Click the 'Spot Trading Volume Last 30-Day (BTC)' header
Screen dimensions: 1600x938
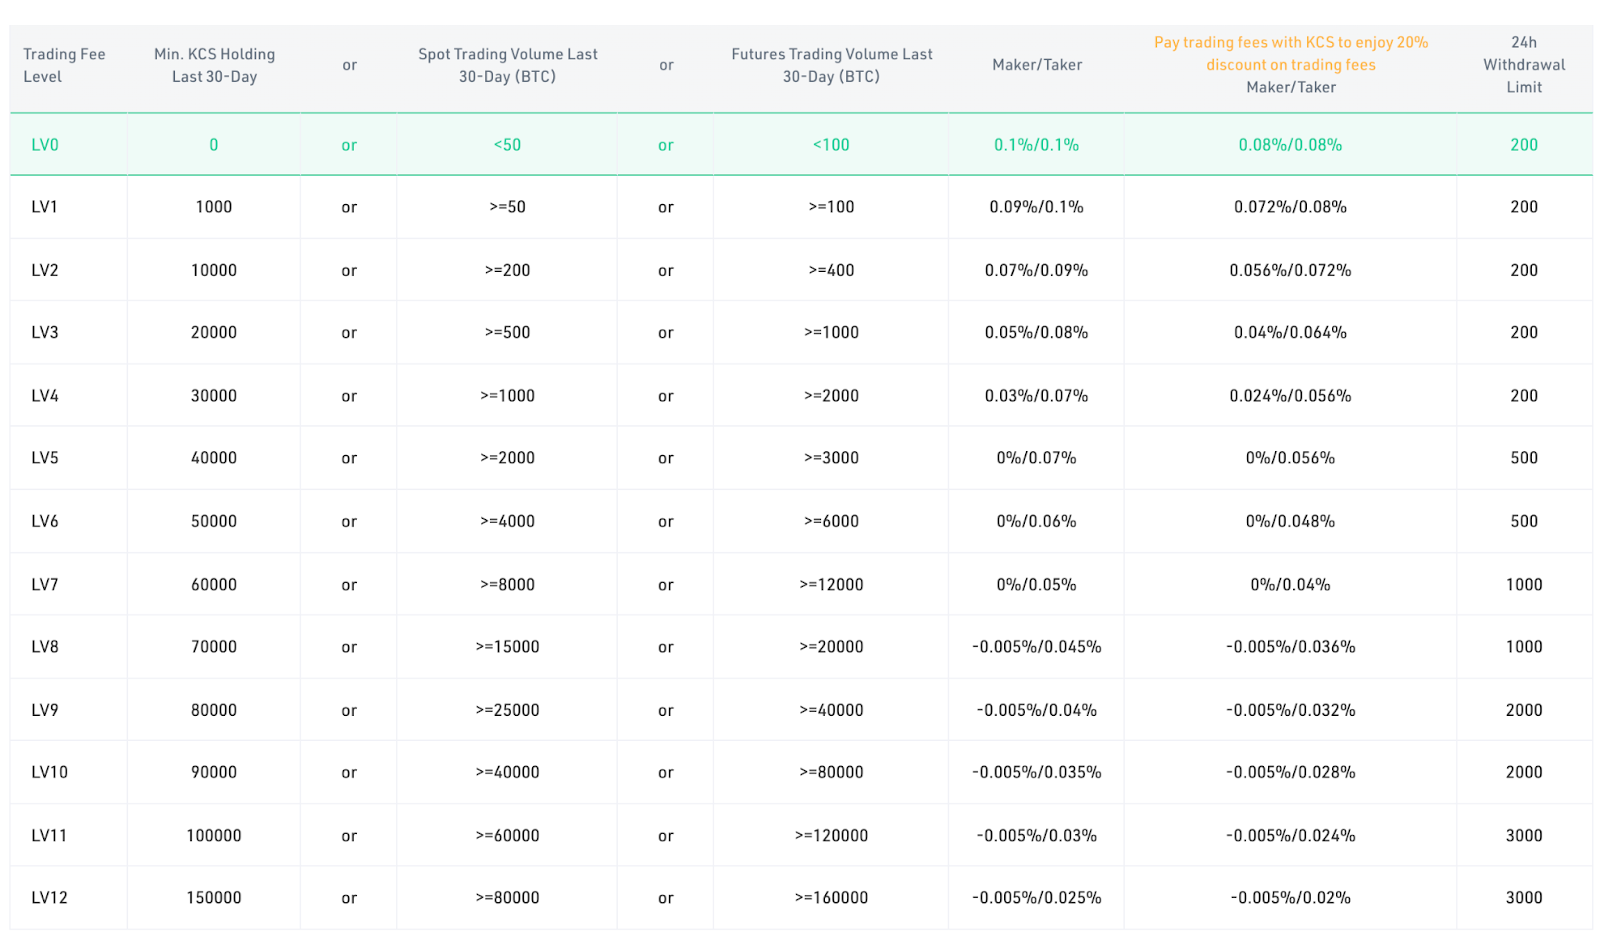click(507, 65)
